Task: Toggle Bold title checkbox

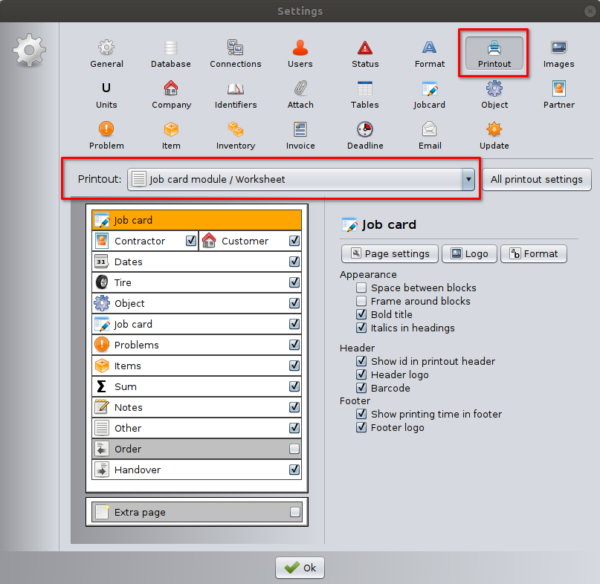Action: [x=361, y=314]
